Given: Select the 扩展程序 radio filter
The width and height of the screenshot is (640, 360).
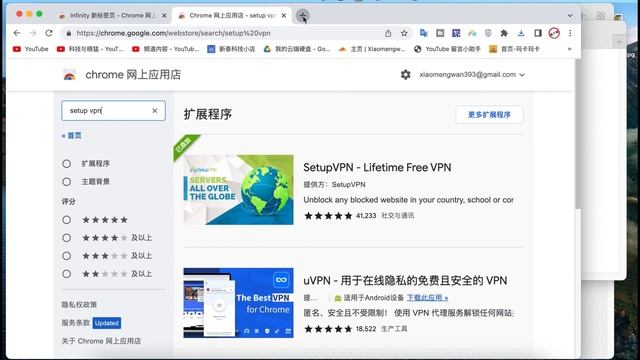Looking at the screenshot, I should click(x=67, y=164).
